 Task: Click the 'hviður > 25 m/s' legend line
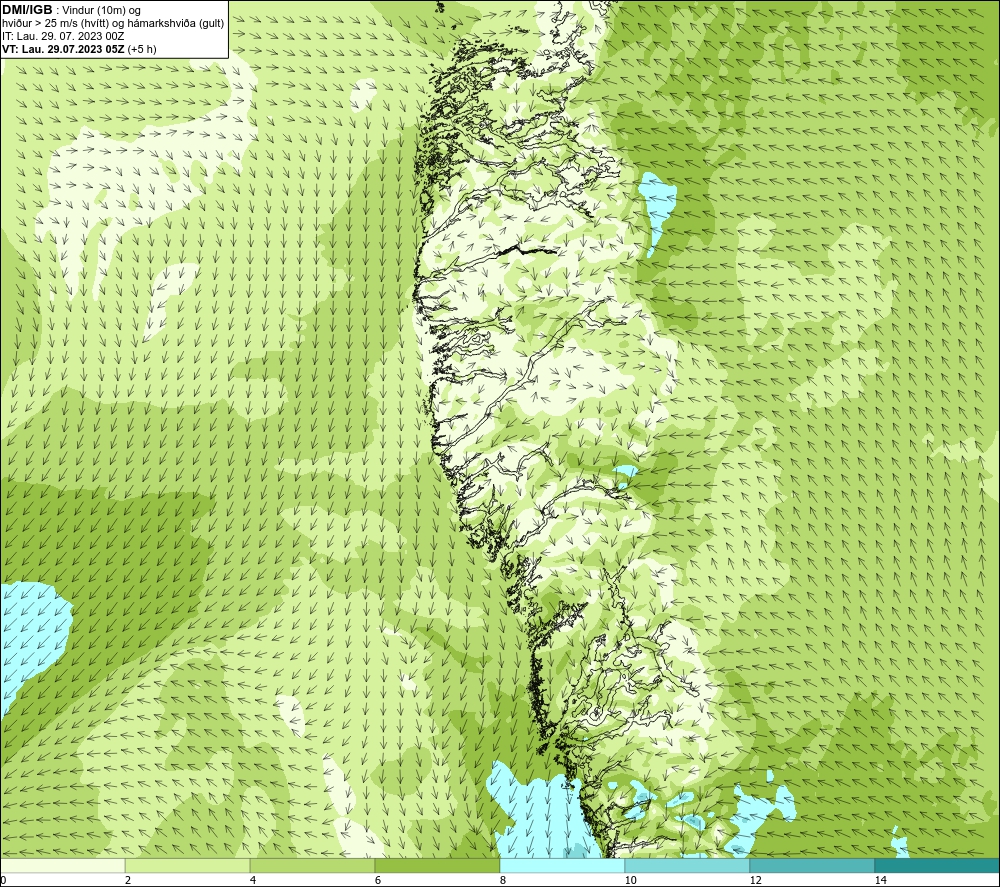click(x=113, y=24)
